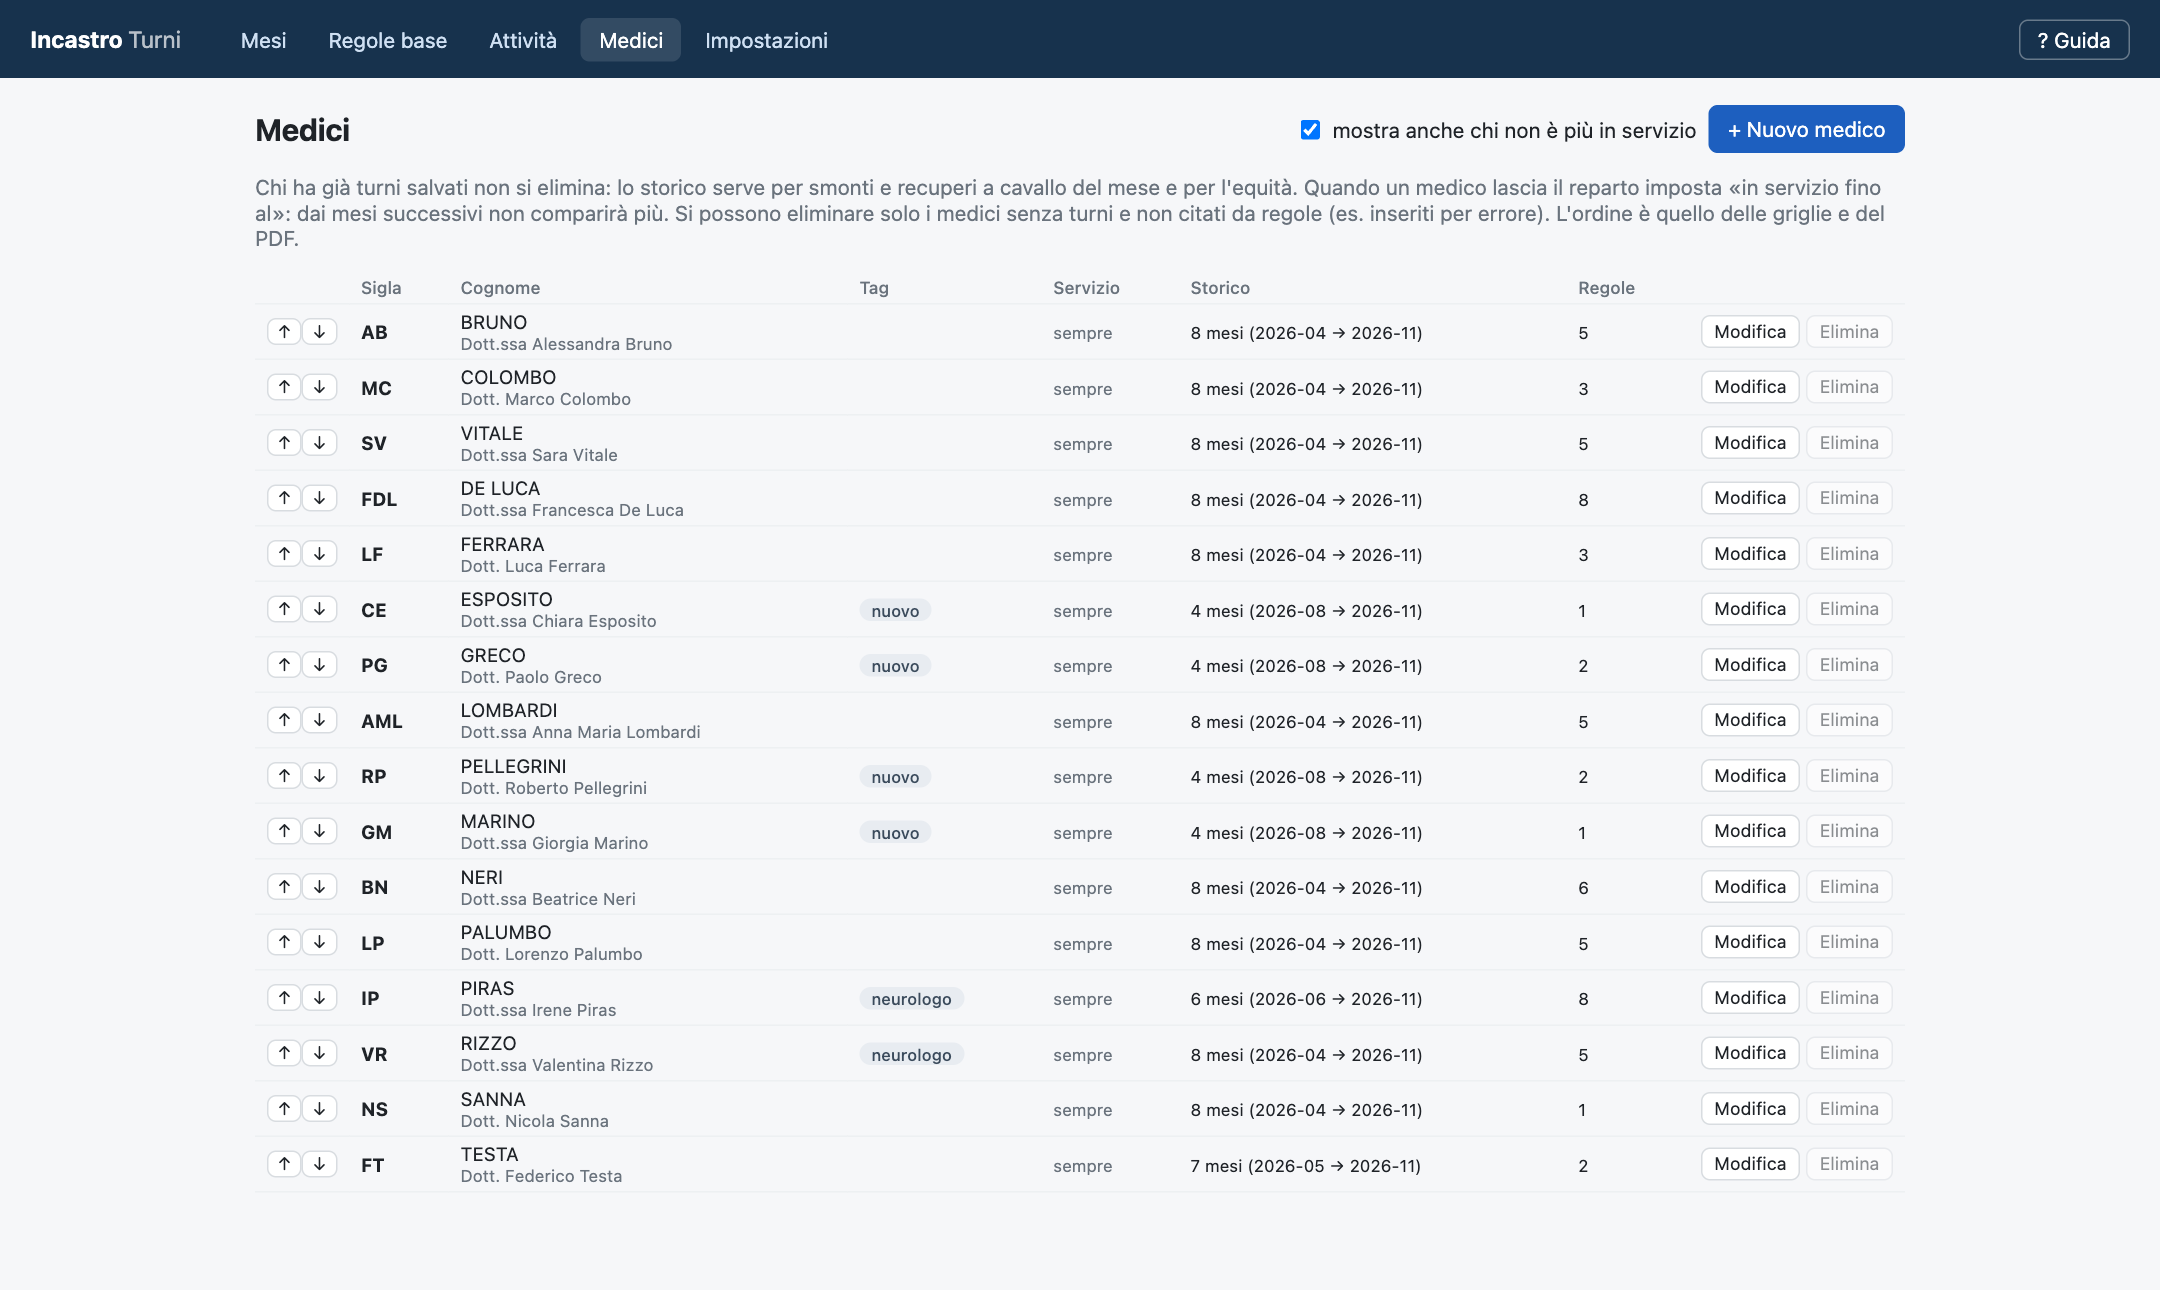
Task: Move TESTA row down
Action: 319,1164
